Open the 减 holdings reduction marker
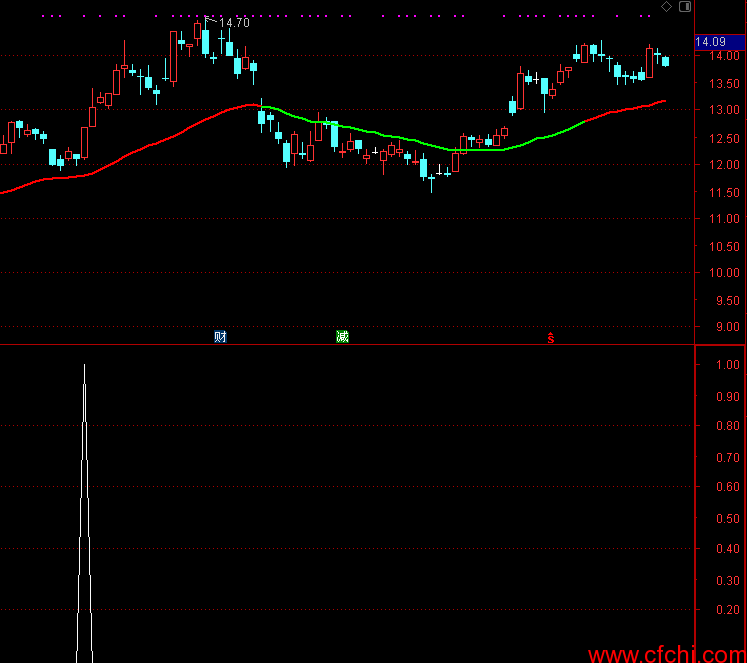Viewport: 747px width, 663px height. [x=342, y=337]
